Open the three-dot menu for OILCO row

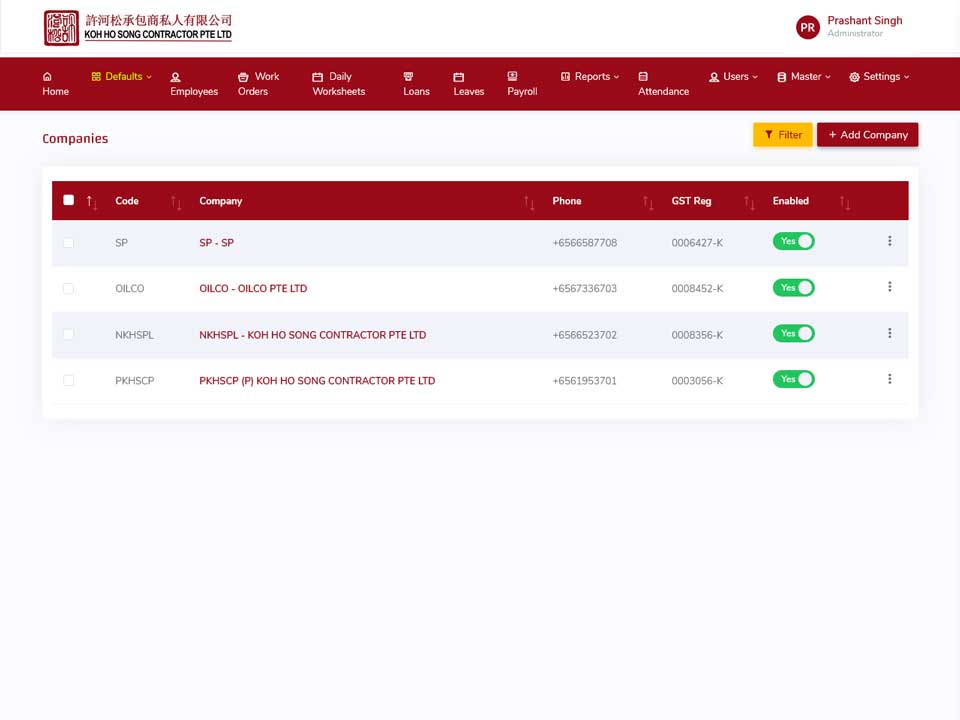click(889, 287)
